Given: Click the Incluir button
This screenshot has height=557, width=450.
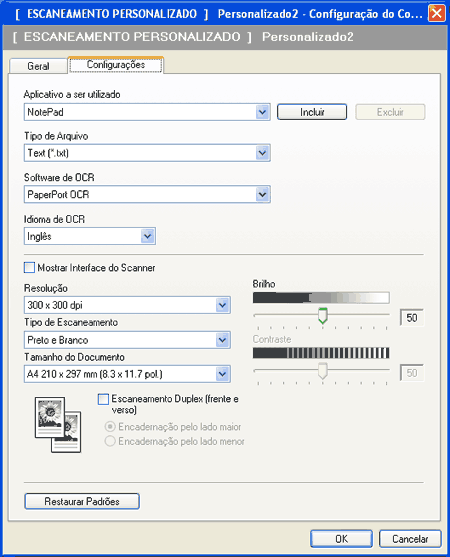Looking at the screenshot, I should tap(312, 112).
